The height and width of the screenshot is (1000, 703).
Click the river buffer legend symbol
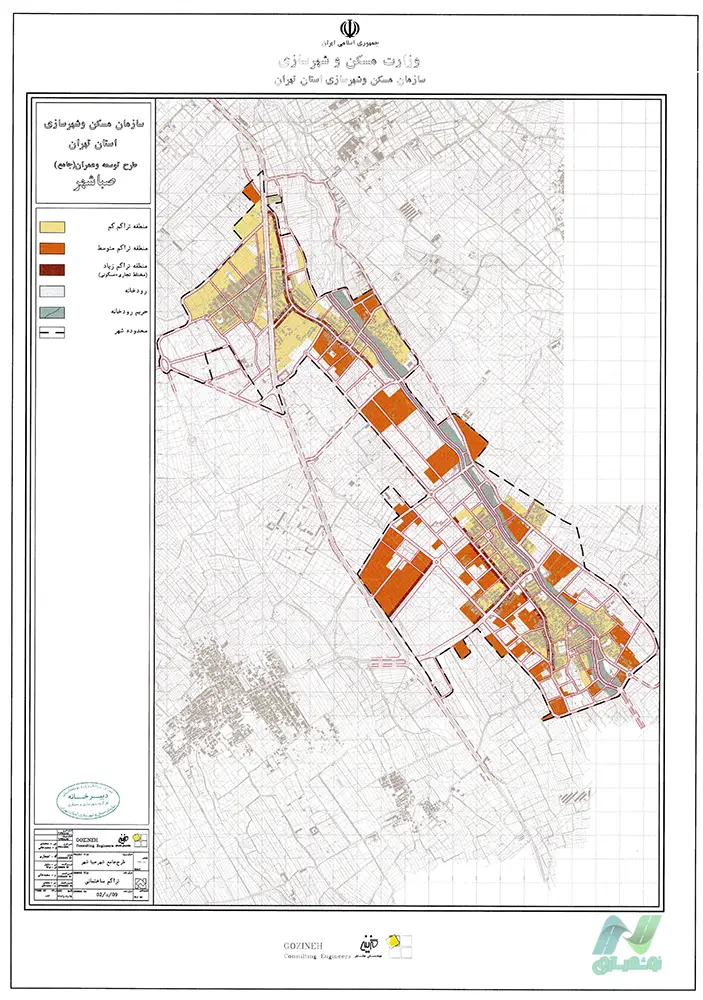(x=53, y=313)
